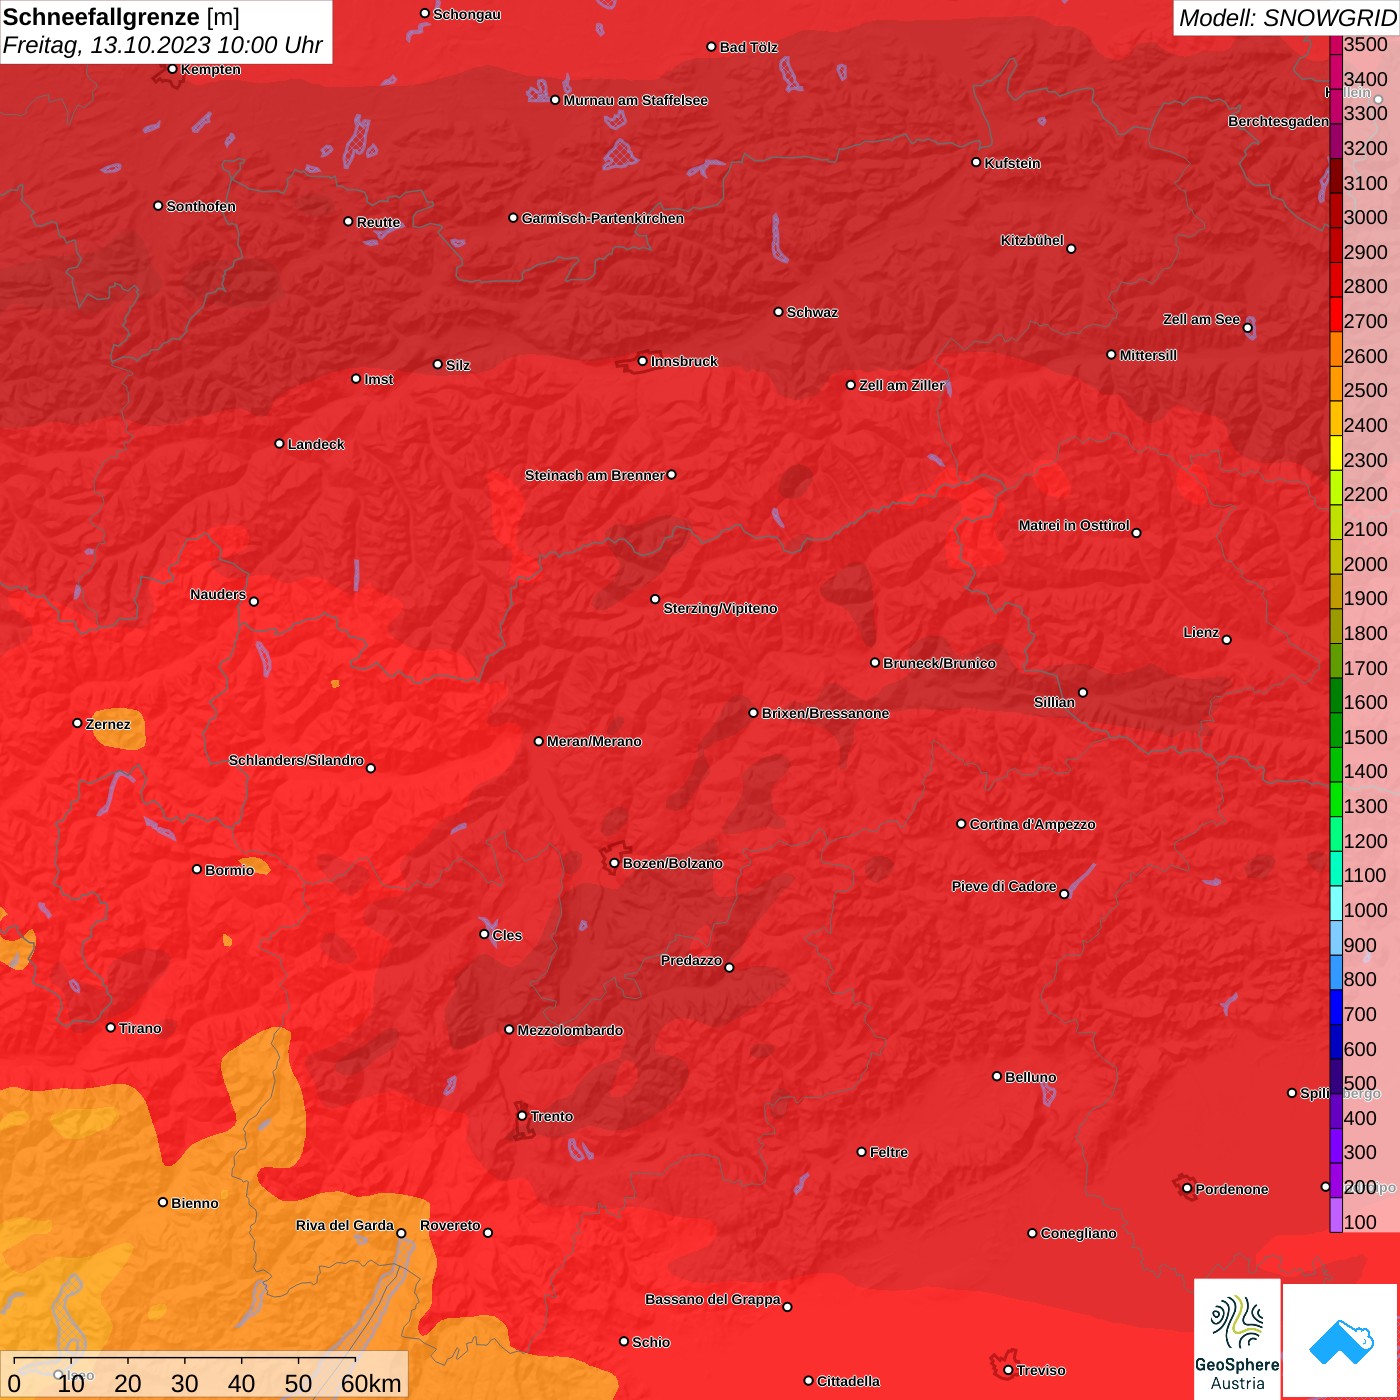
Task: Click the Landeck label
Action: click(x=316, y=444)
